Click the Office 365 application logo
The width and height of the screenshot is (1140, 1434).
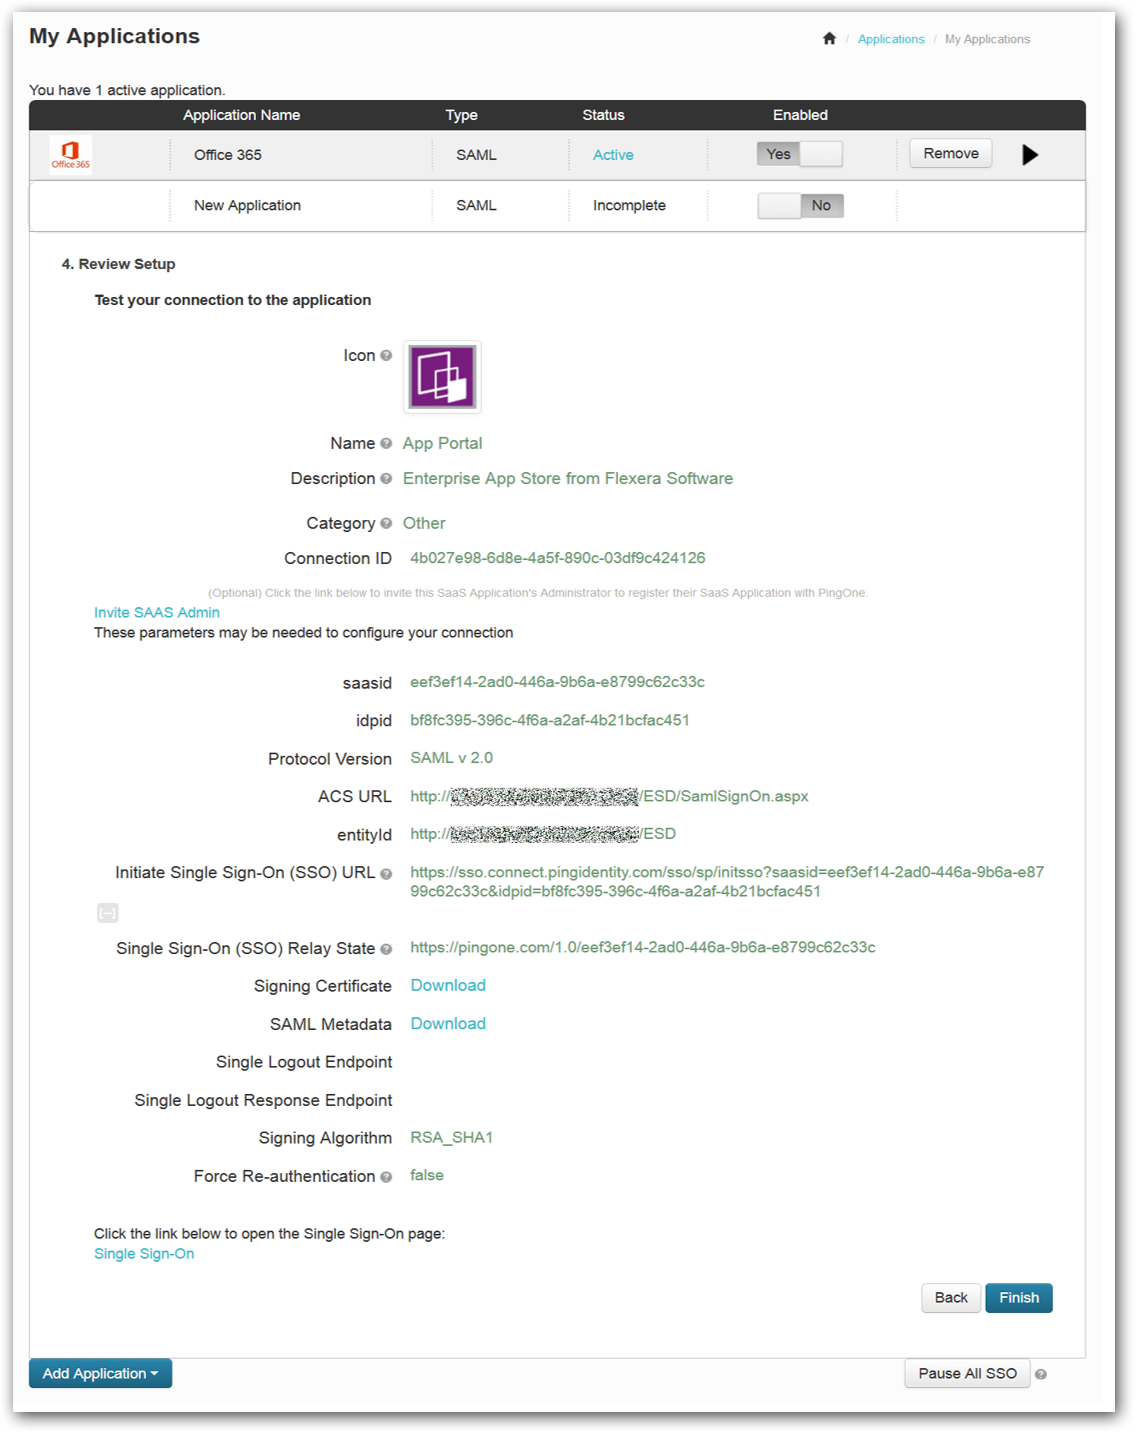coord(71,155)
